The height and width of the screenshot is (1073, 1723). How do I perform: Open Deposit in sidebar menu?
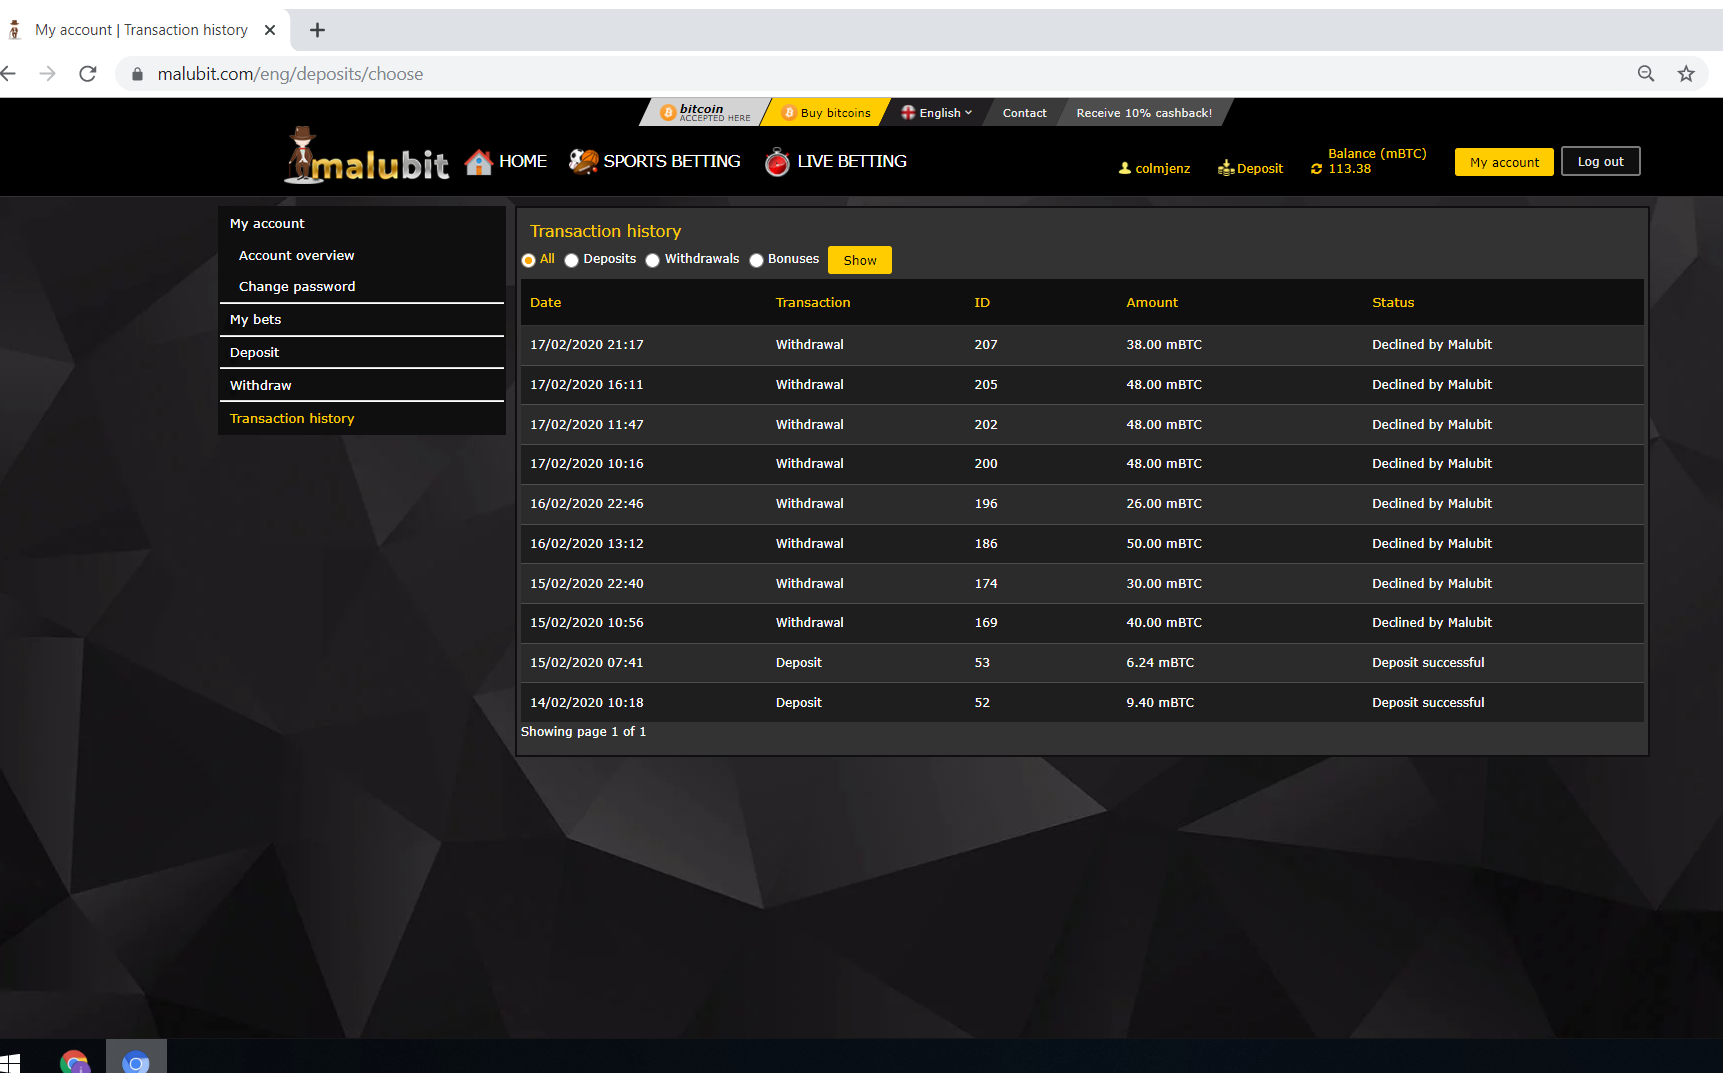point(361,353)
